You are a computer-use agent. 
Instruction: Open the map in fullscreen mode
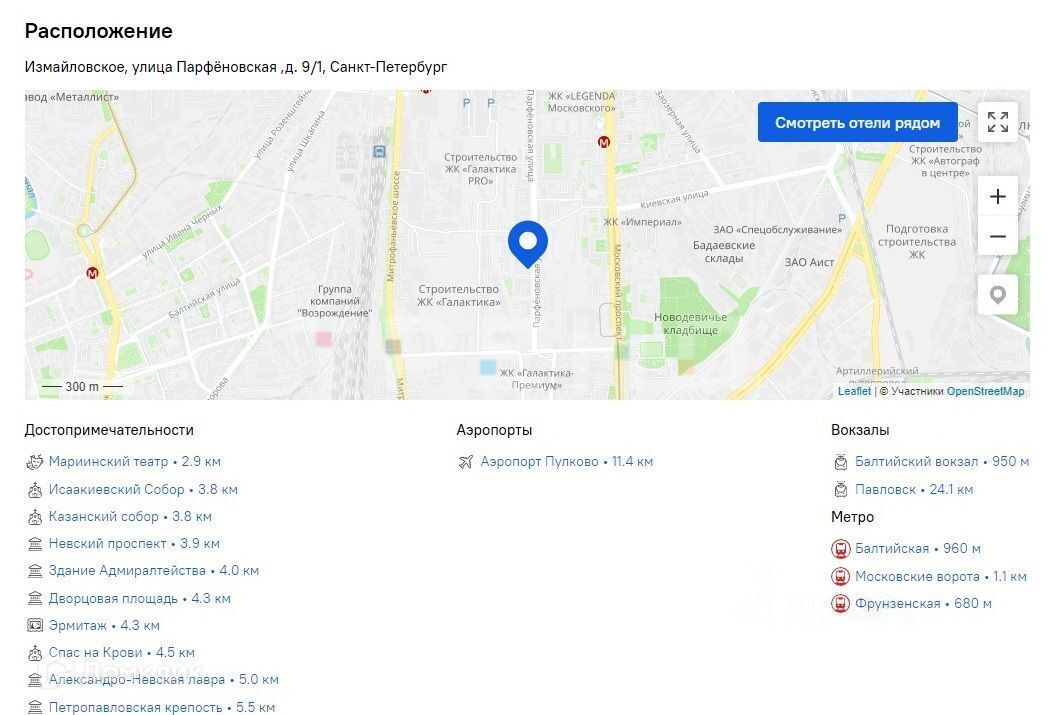coord(997,122)
